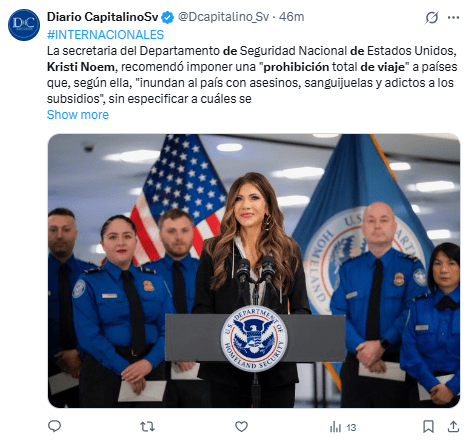Click the Homeland Security podium seal in photo
The height and width of the screenshot is (440, 471).
tap(254, 338)
